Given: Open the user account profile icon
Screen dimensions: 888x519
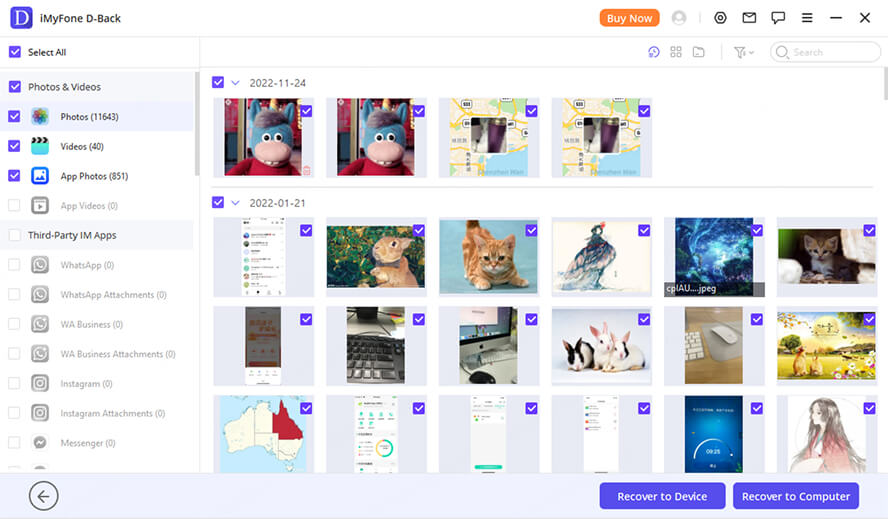Looking at the screenshot, I should click(x=678, y=18).
